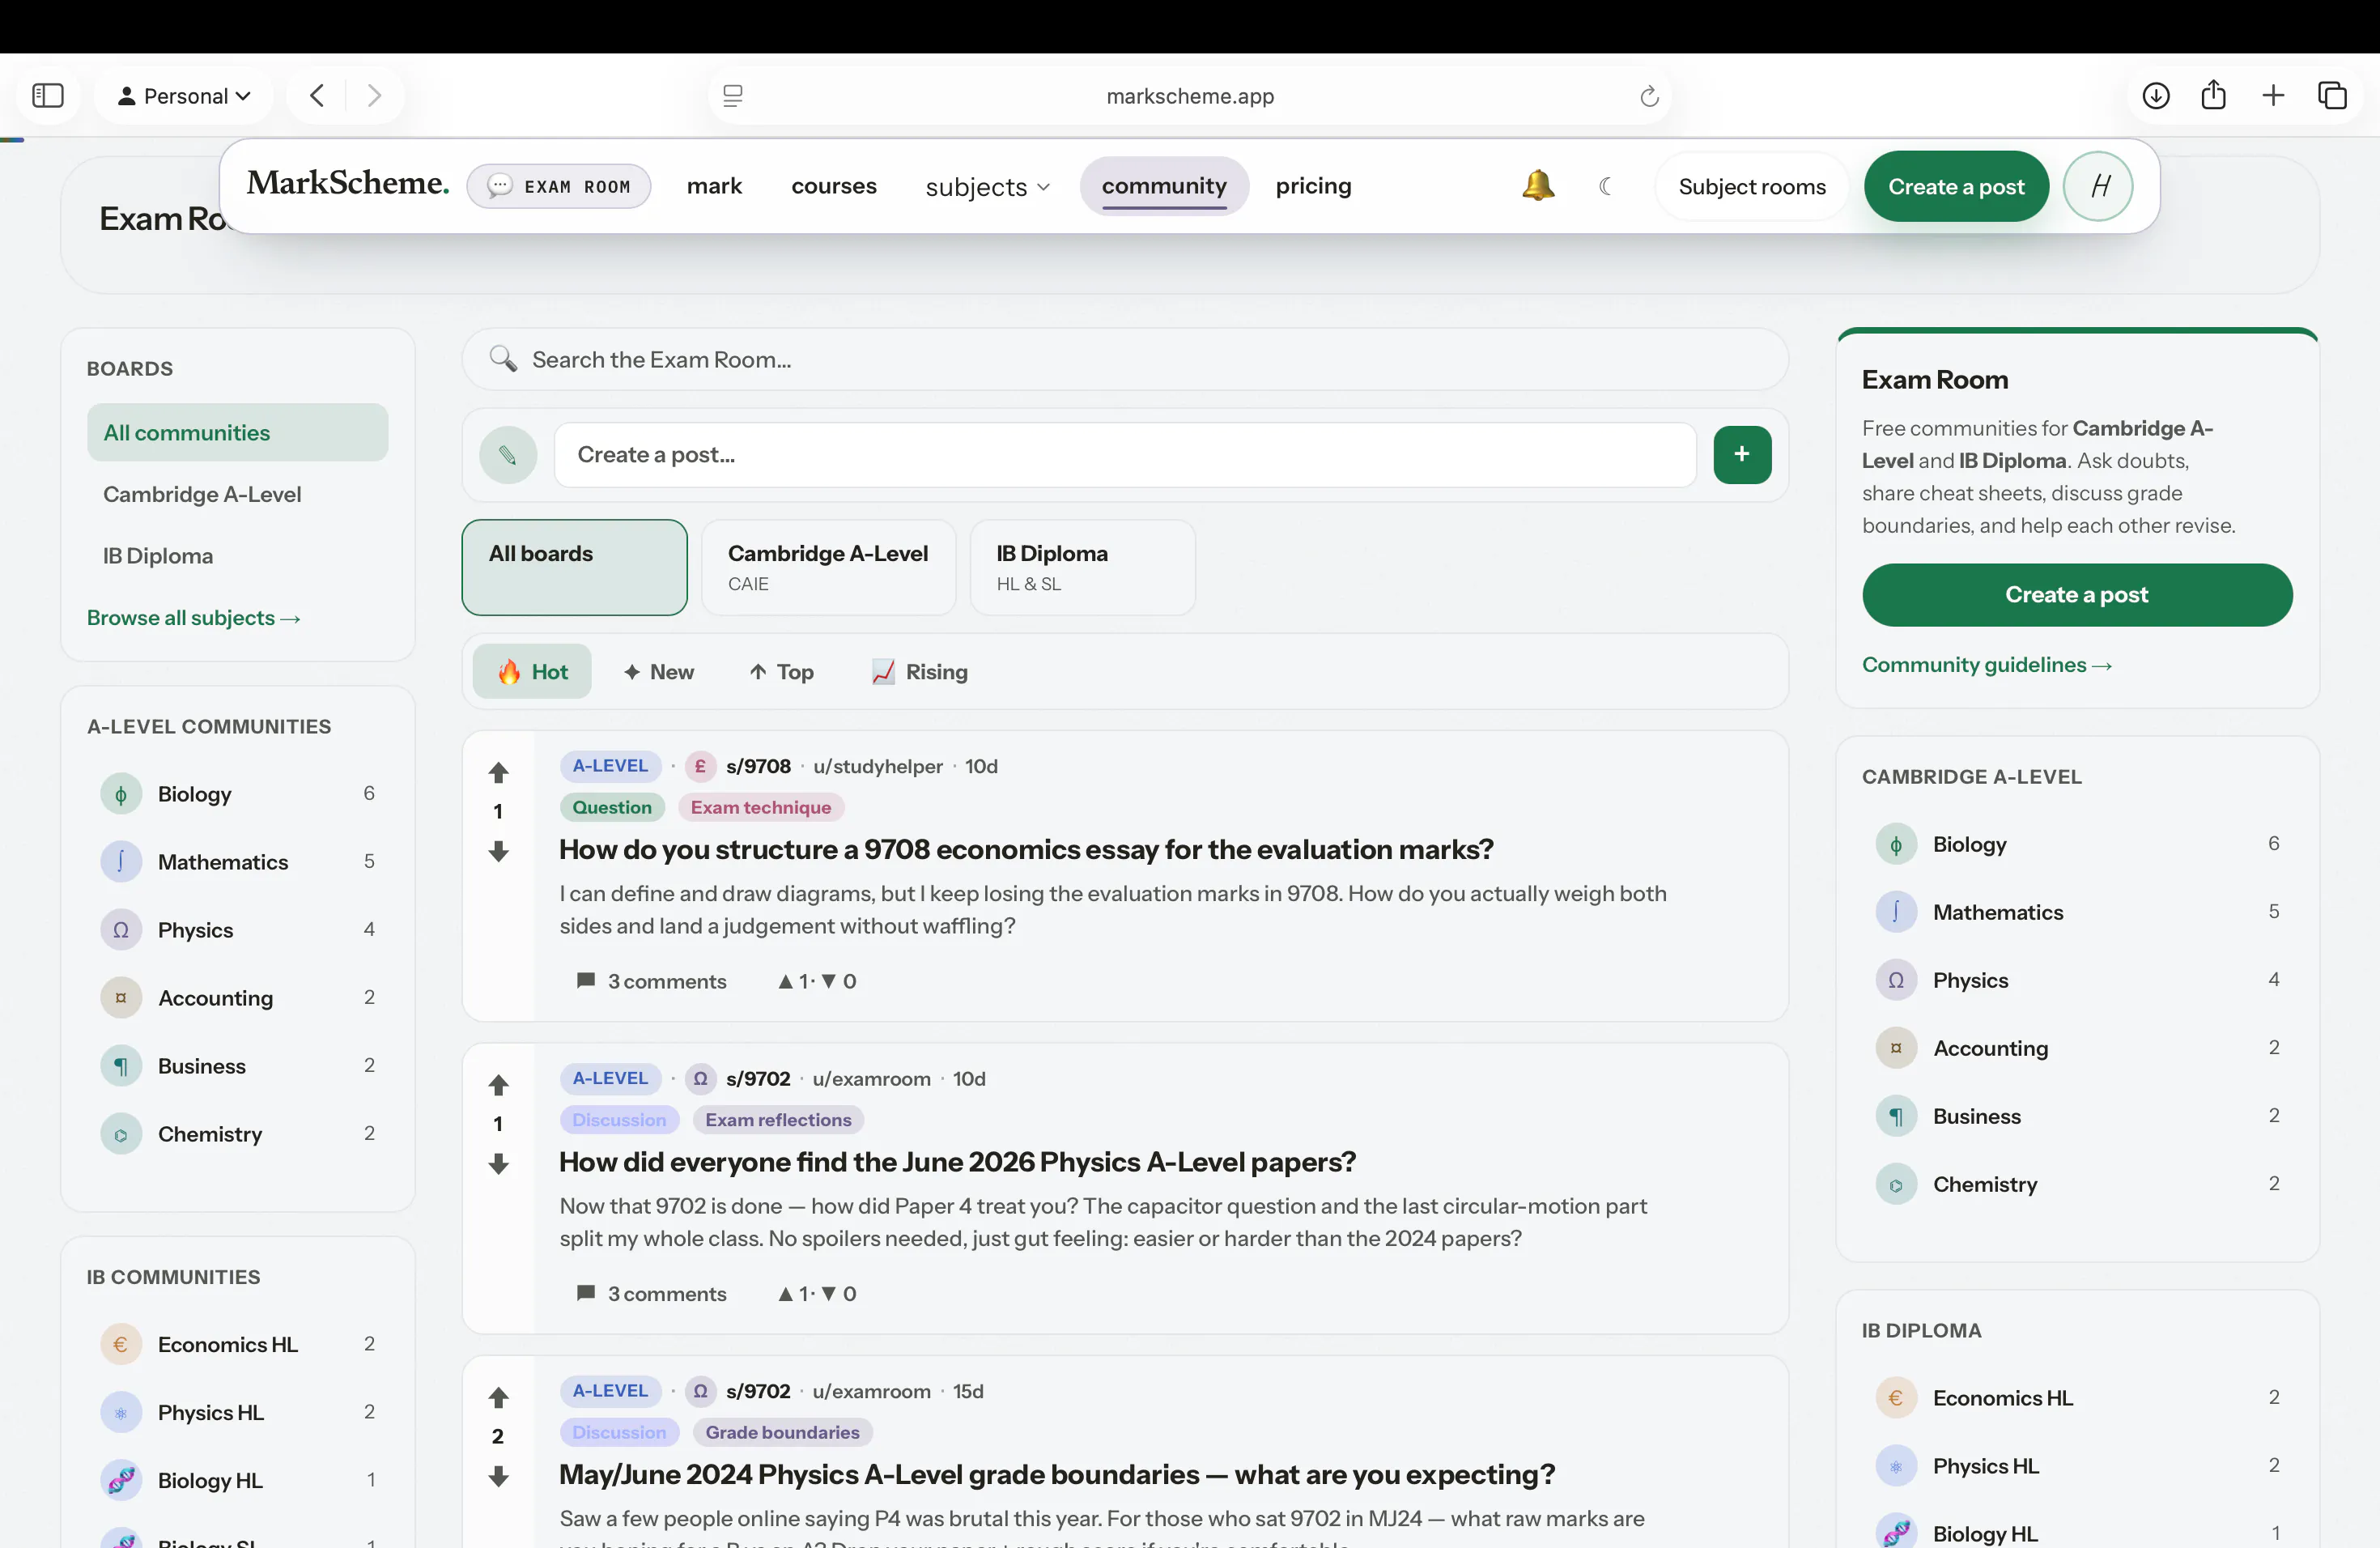Click the green plus create post button
Image resolution: width=2380 pixels, height=1548 pixels.
(1742, 454)
